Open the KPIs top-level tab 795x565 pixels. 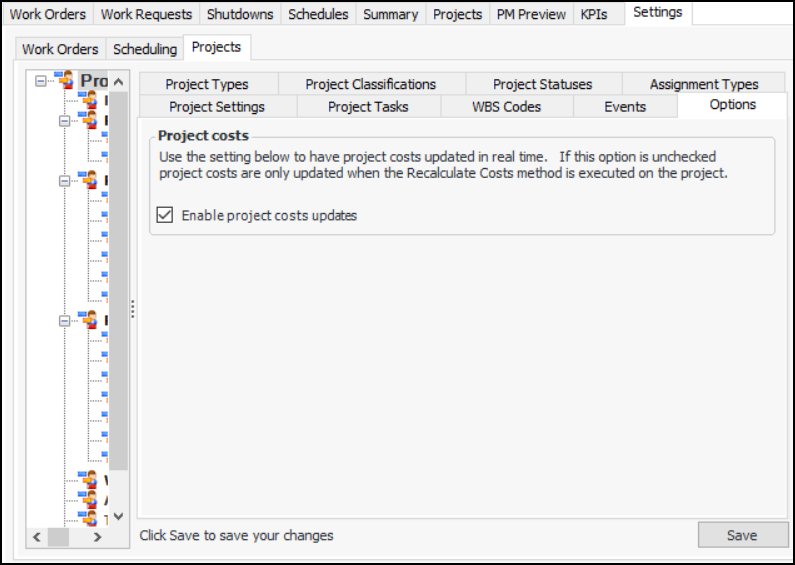coord(594,14)
